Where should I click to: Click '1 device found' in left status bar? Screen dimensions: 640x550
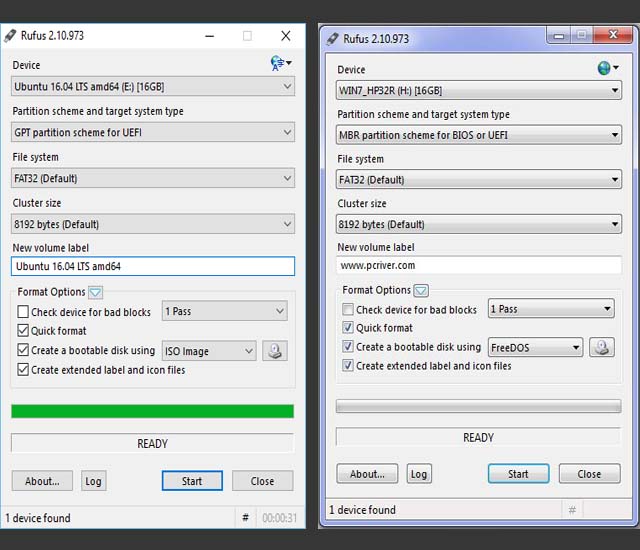[x=38, y=518]
